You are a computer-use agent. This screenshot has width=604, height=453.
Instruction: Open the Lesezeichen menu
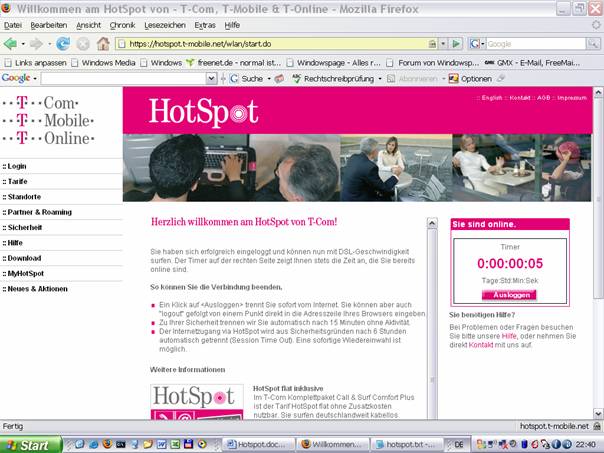tap(165, 25)
